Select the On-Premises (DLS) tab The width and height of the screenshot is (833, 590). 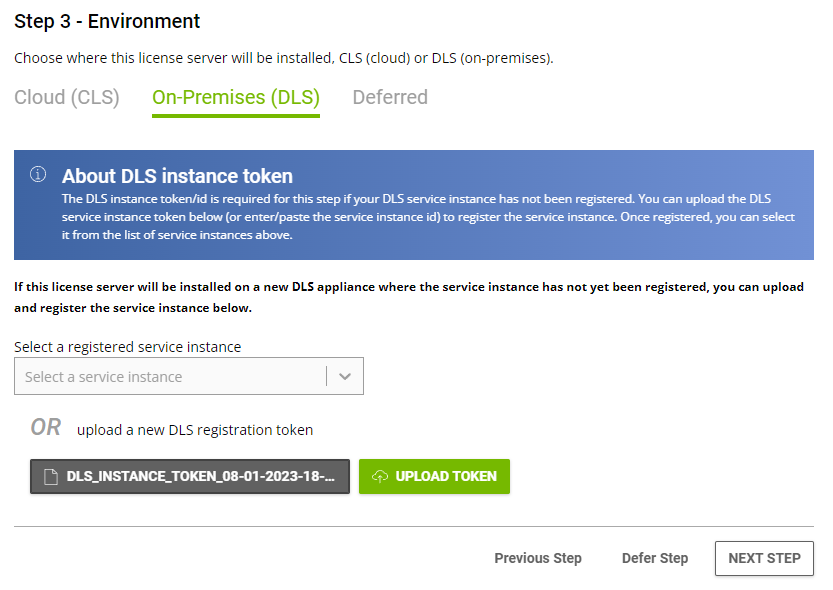tap(235, 98)
